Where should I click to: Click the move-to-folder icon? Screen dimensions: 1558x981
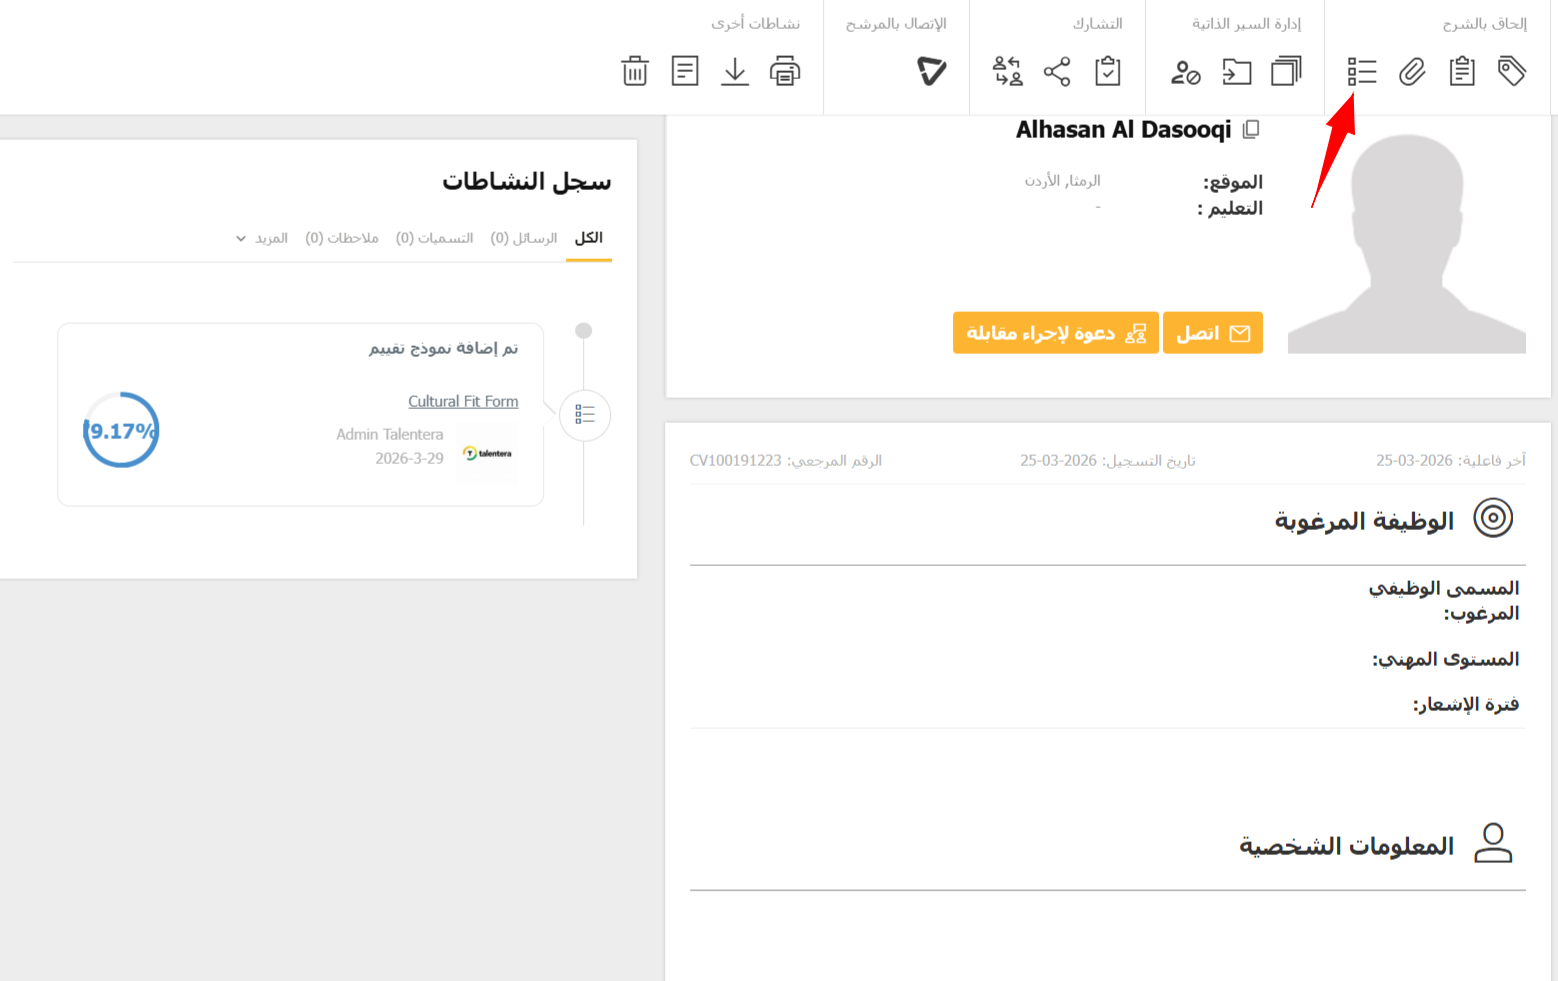click(1237, 71)
